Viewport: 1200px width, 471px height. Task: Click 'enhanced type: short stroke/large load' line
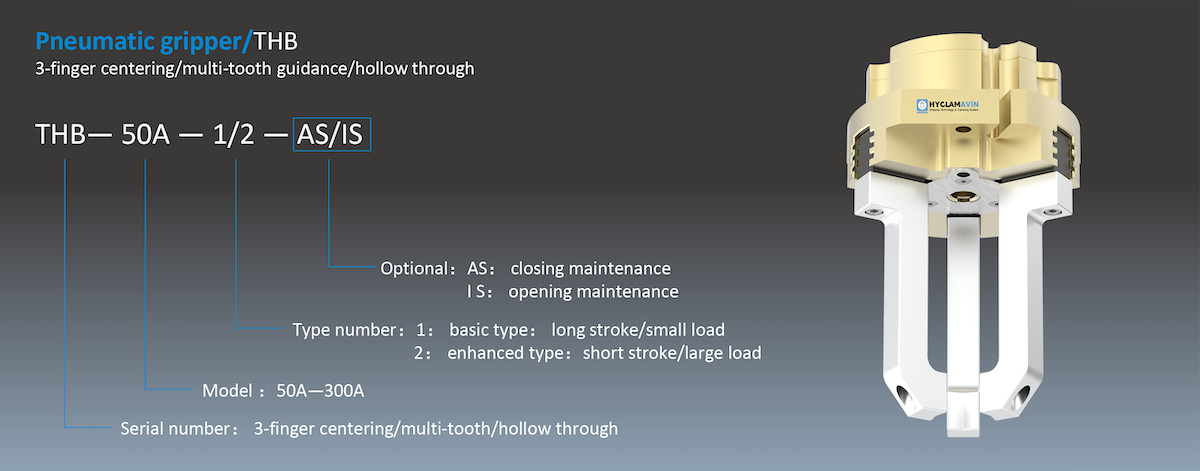pyautogui.click(x=604, y=352)
